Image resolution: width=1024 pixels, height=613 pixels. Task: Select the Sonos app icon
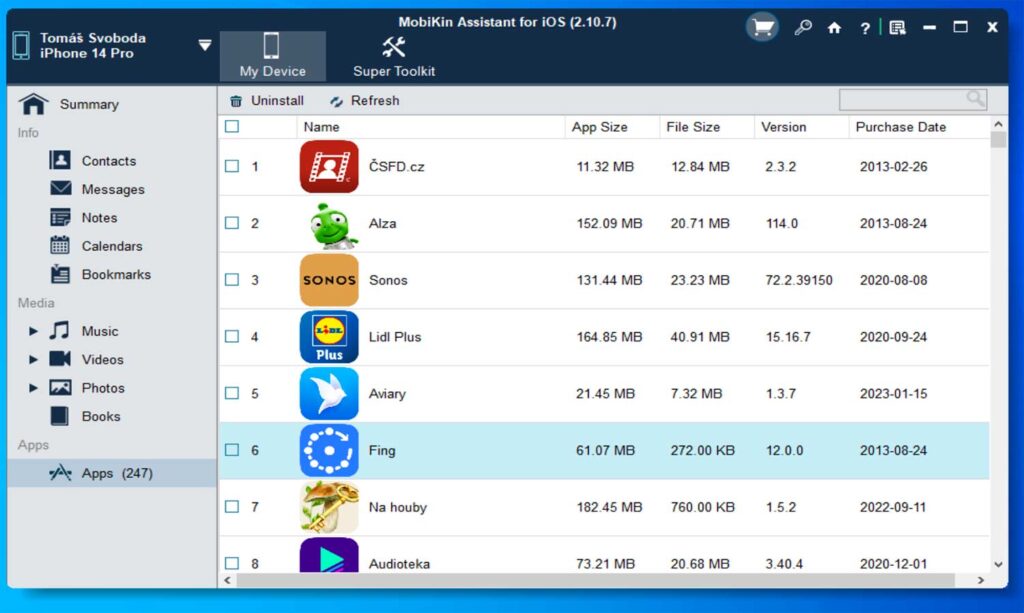pos(329,280)
